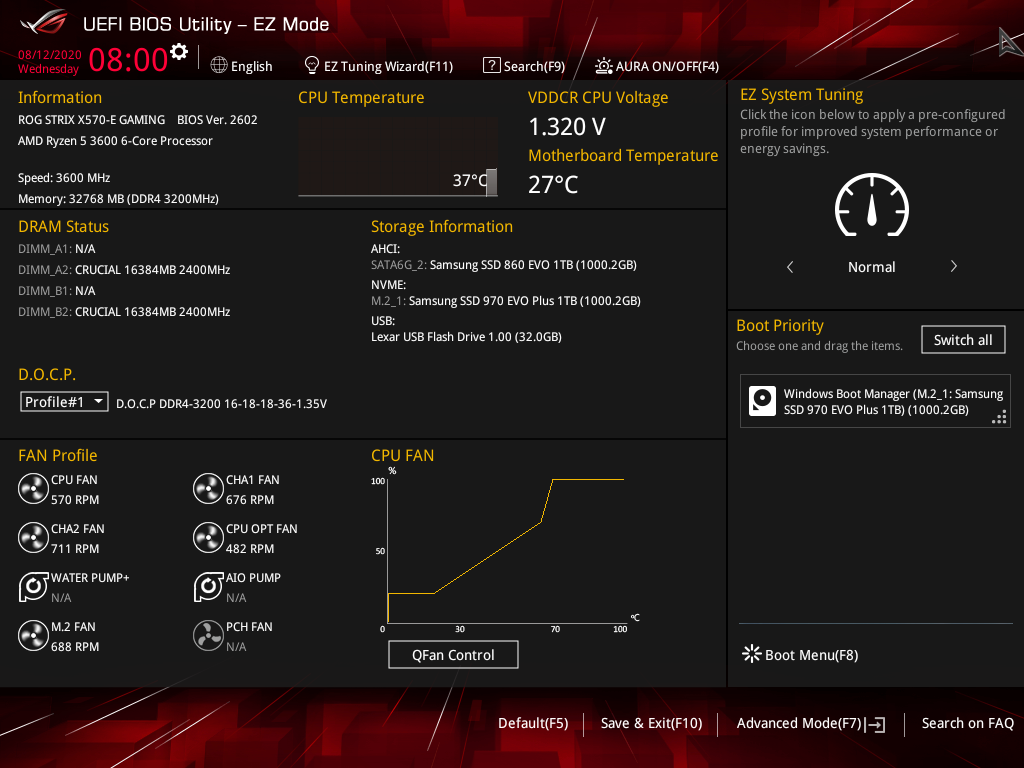Click the Advanced Mode exit arrow icon

click(875, 724)
